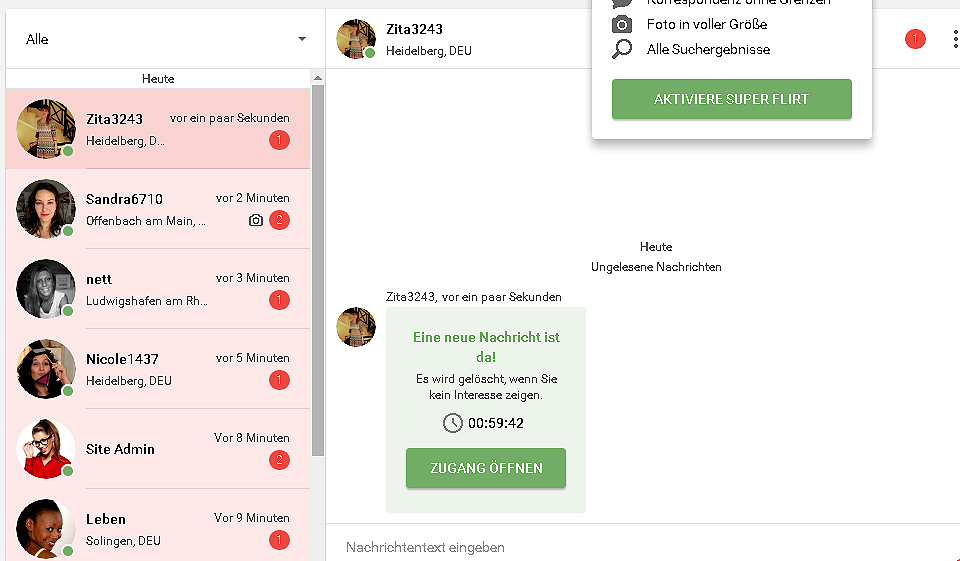Click the three-dot menu in chat header

tap(954, 39)
